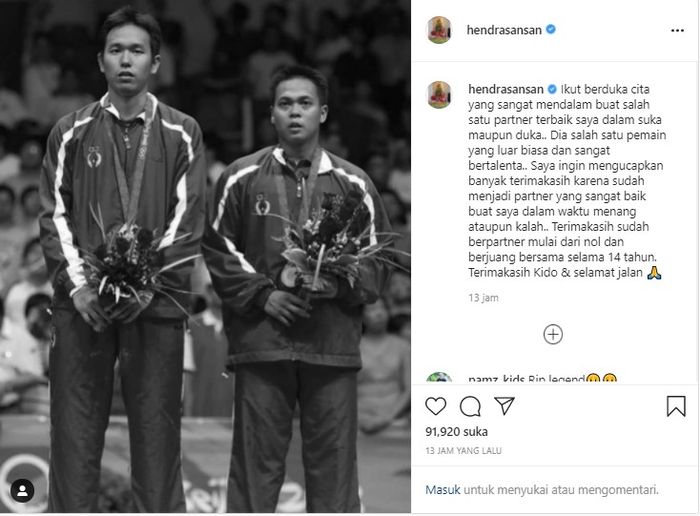This screenshot has height=516, width=700.
Task: Open the 13 jam caption timestamp
Action: 483,298
